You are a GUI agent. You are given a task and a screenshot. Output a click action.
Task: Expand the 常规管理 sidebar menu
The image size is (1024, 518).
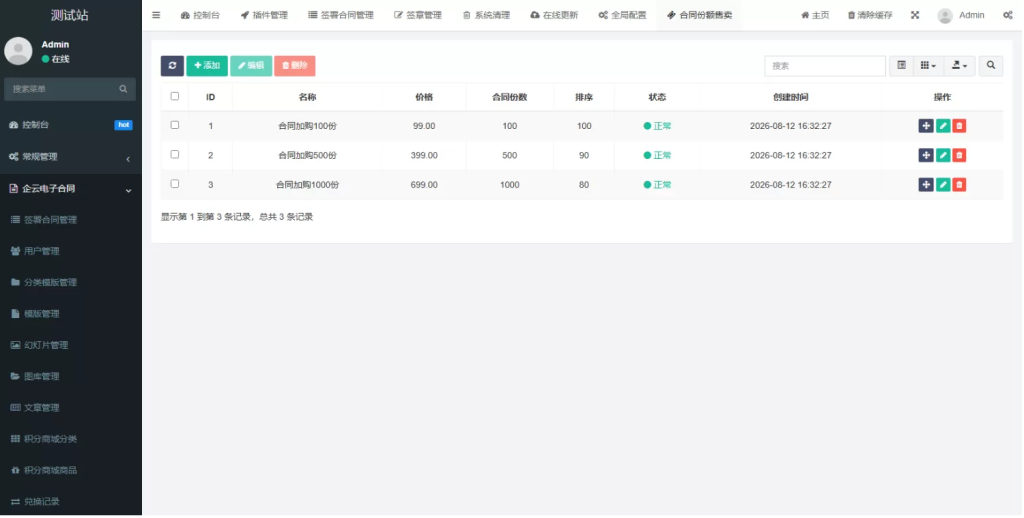click(71, 157)
